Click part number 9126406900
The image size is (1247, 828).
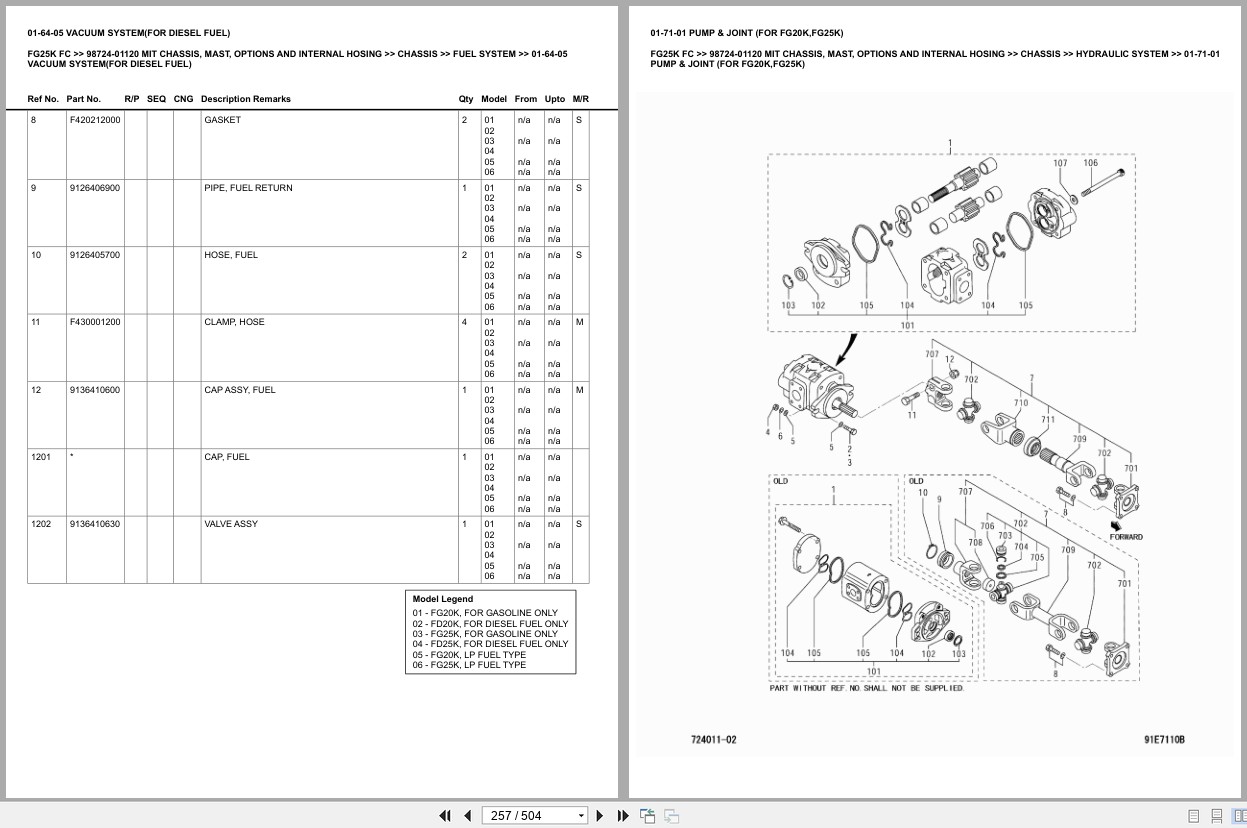click(x=95, y=188)
